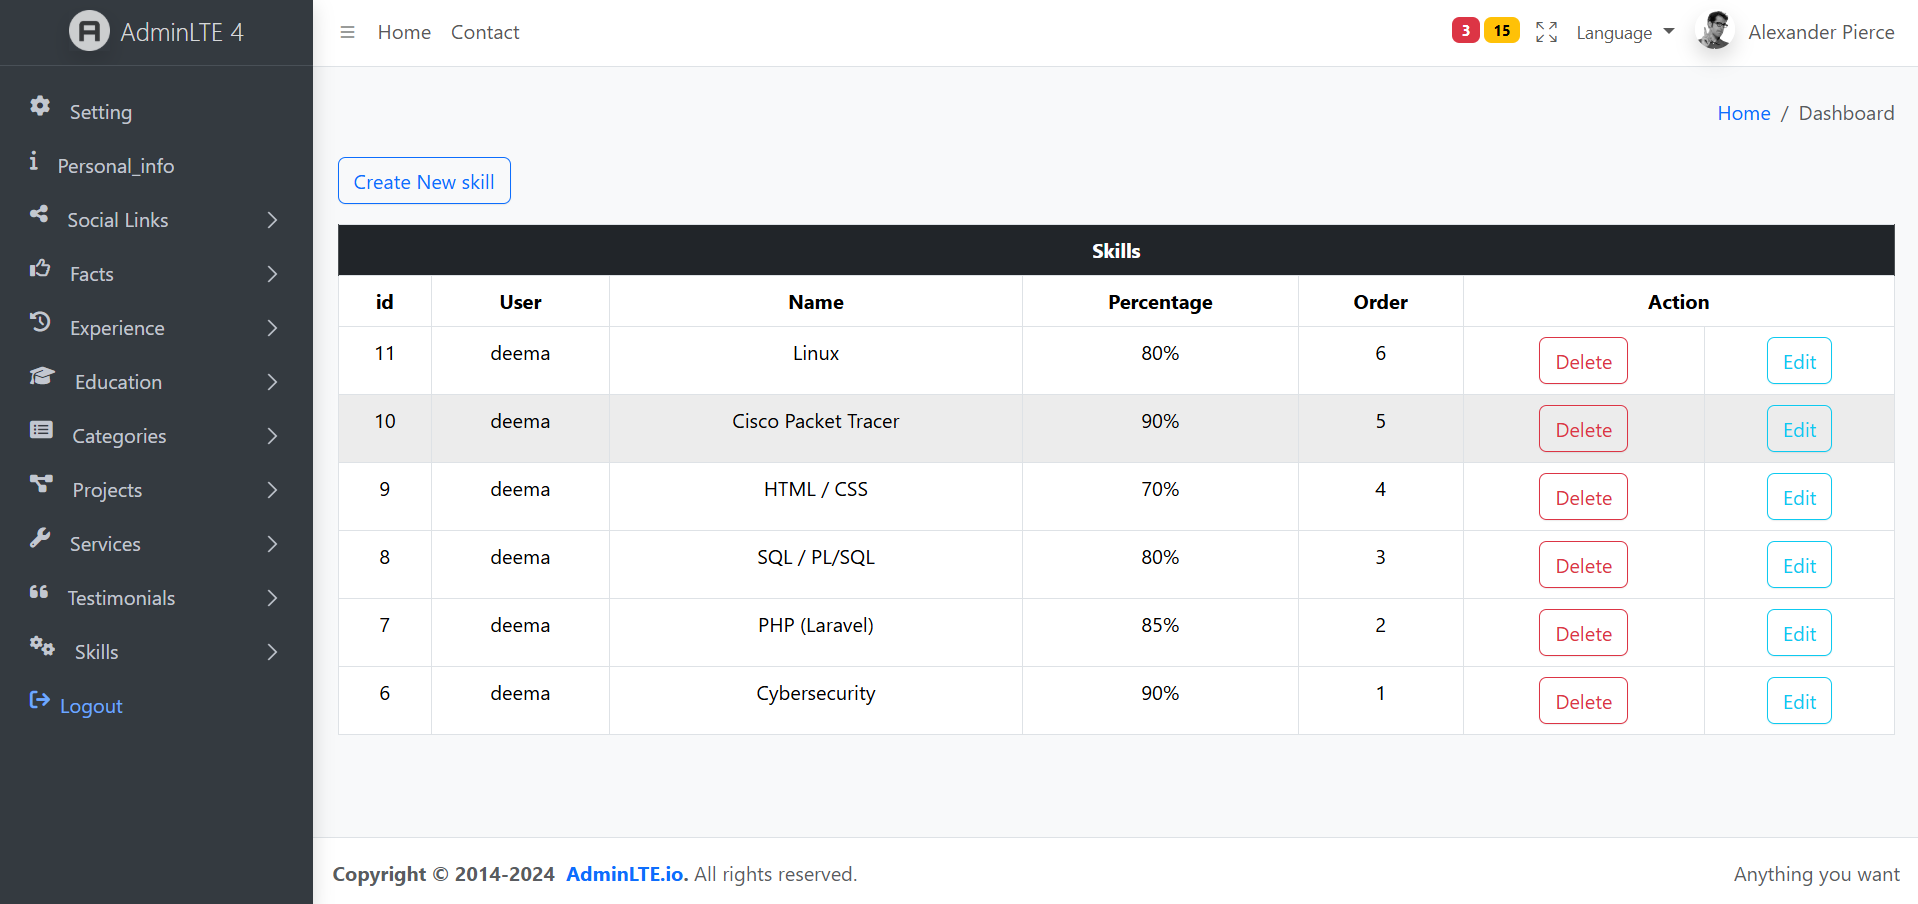Image resolution: width=1918 pixels, height=904 pixels.
Task: Click the Skills table title bar
Action: pyautogui.click(x=1116, y=251)
